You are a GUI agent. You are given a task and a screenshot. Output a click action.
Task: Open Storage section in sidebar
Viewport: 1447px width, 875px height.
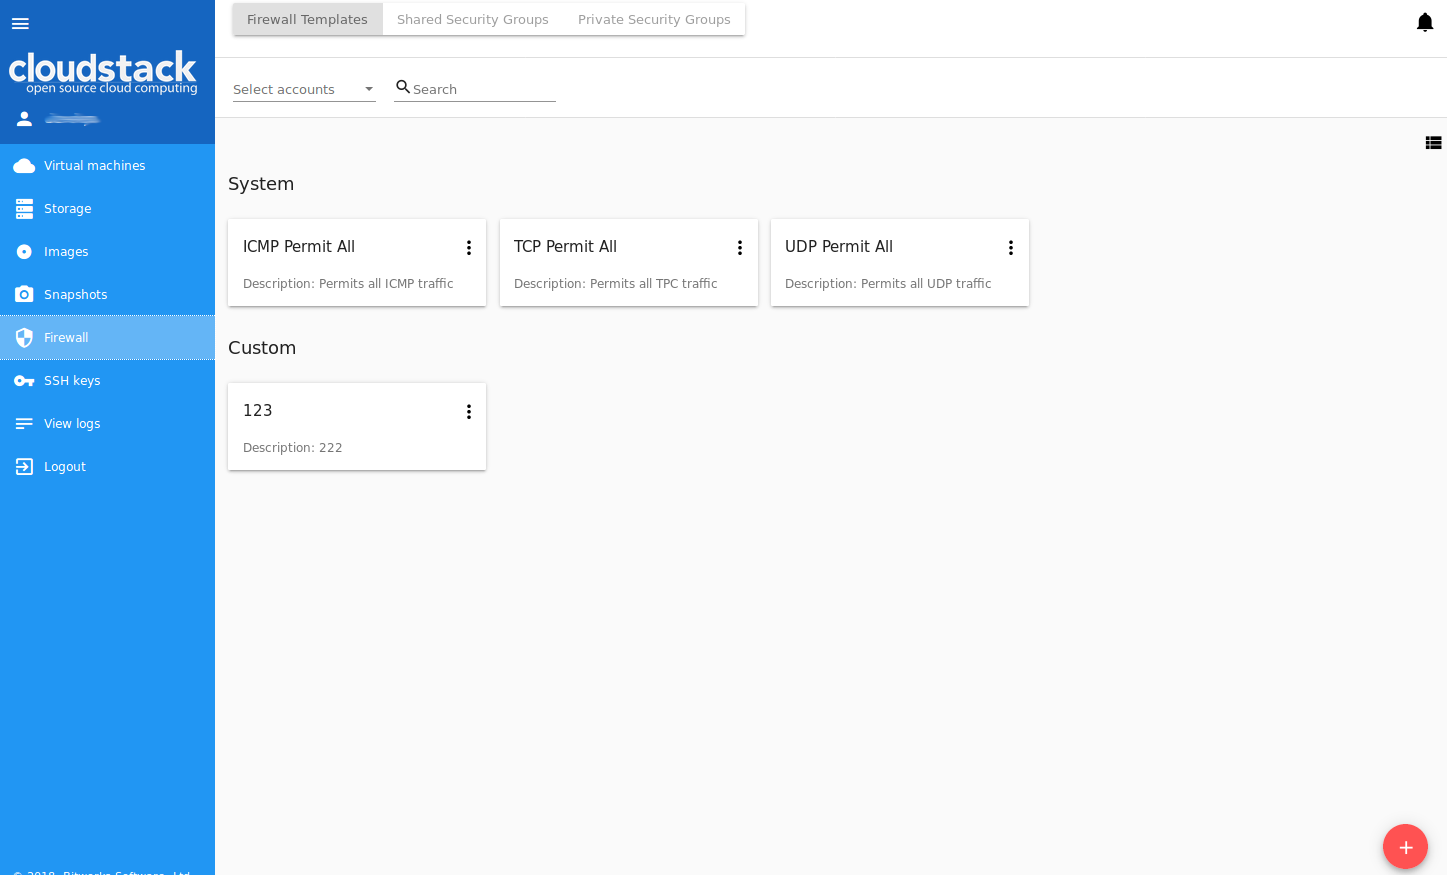[67, 208]
